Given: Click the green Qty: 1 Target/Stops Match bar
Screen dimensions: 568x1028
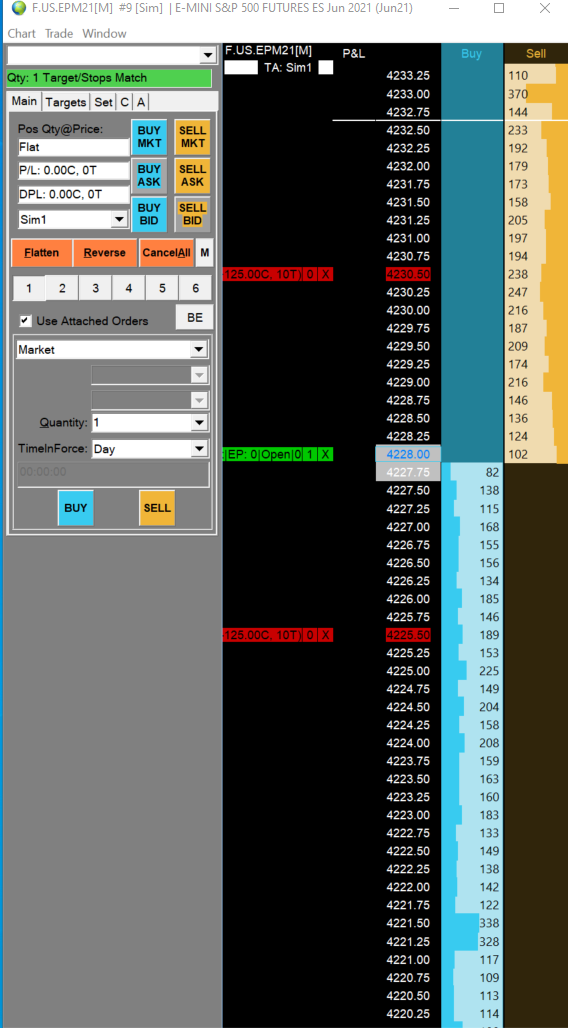Looking at the screenshot, I should click(109, 78).
